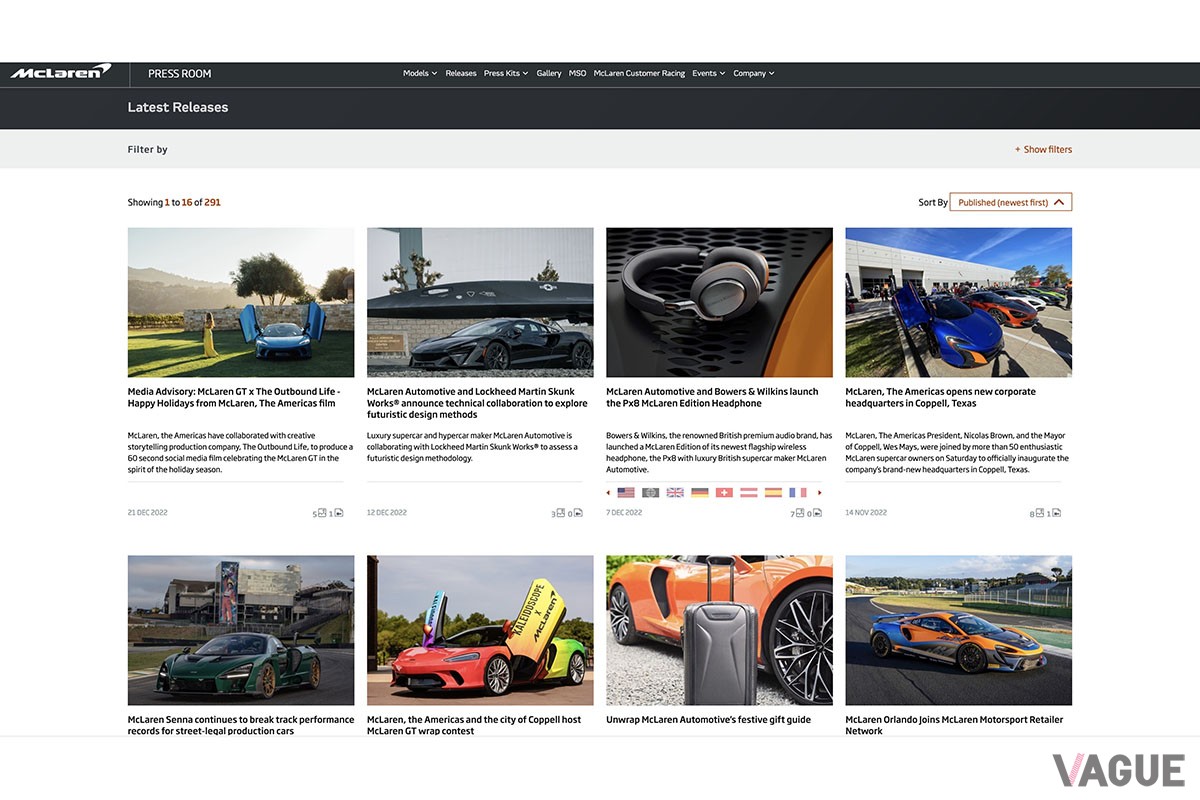1200x800 pixels.
Task: Open the McLaren Orlando Retailer Network headline
Action: pos(954,725)
